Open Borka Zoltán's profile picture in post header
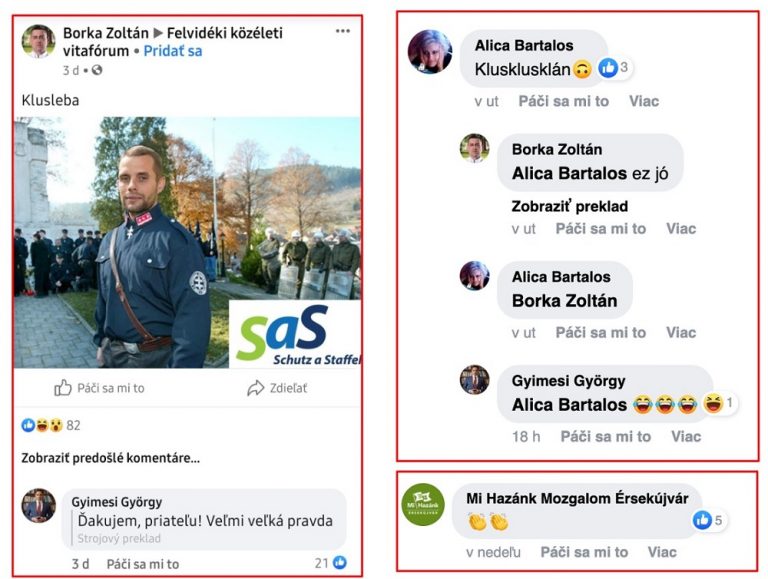This screenshot has width=768, height=579. click(39, 41)
